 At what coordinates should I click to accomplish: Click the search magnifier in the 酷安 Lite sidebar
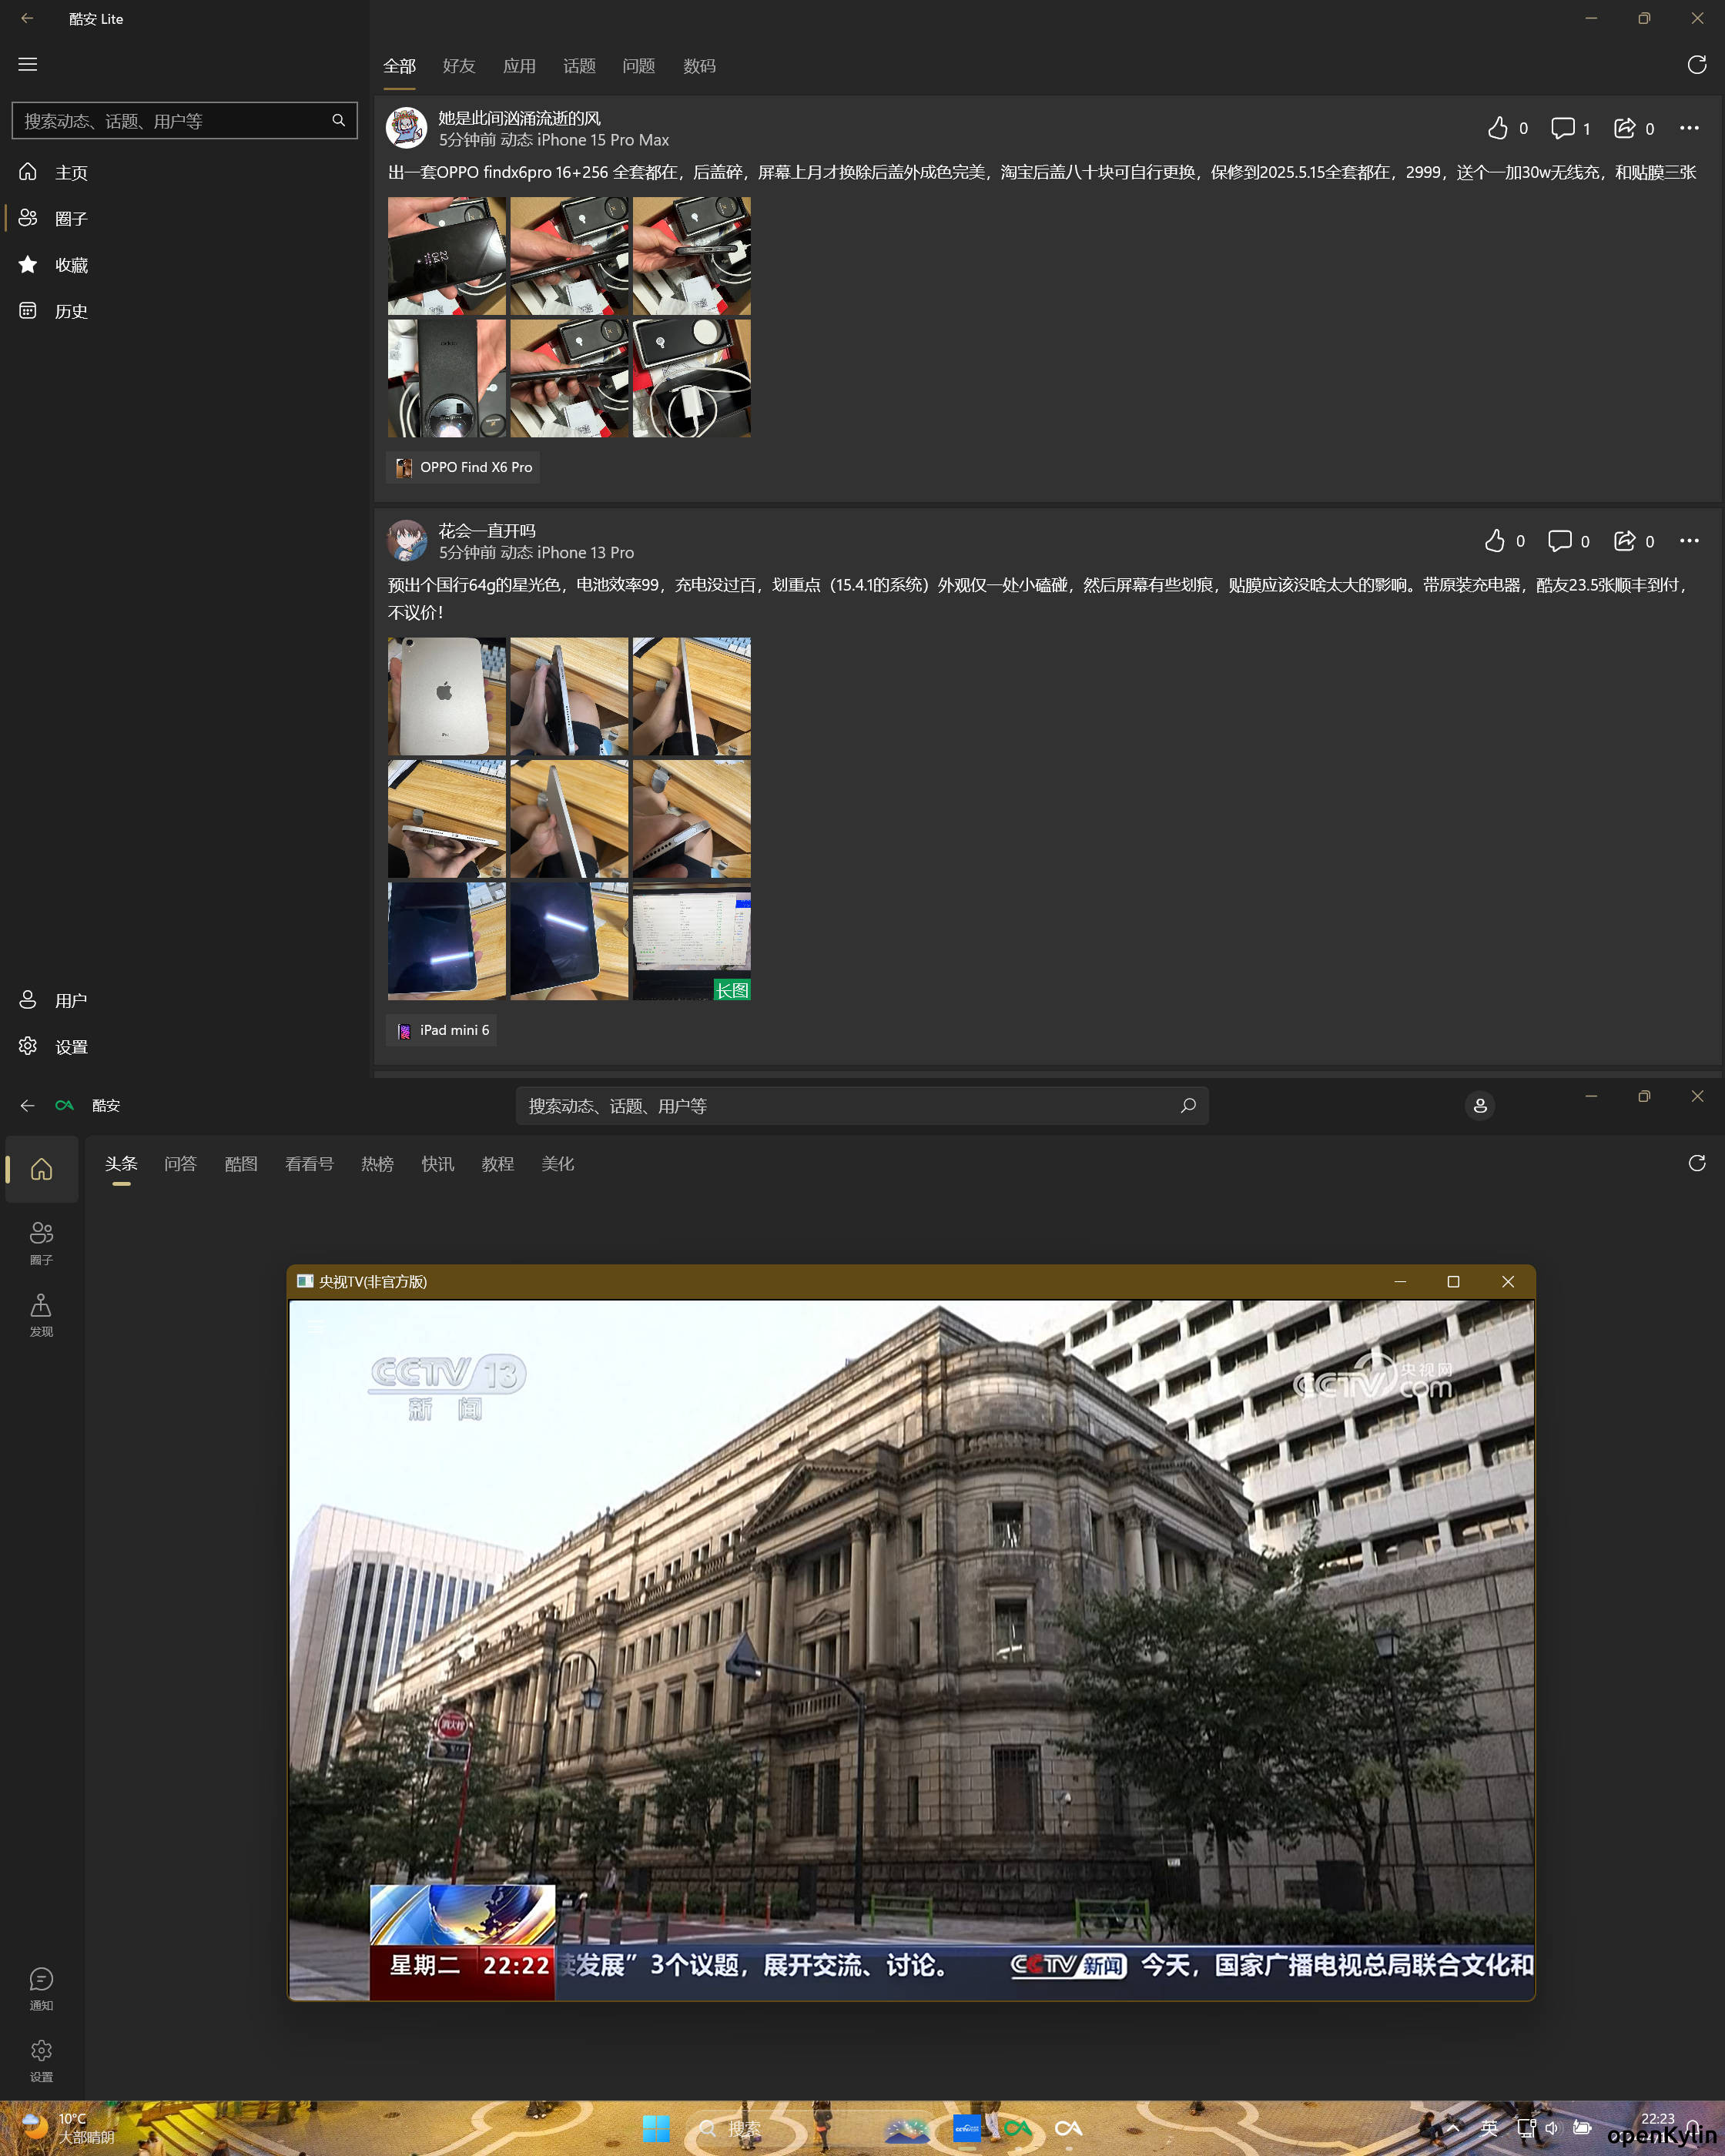338,120
